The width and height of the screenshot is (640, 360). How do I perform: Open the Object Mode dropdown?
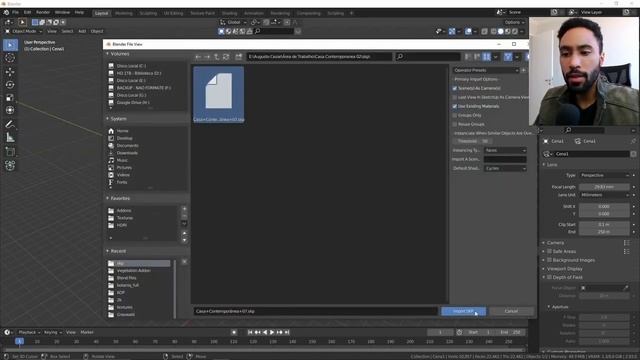pyautogui.click(x=24, y=31)
